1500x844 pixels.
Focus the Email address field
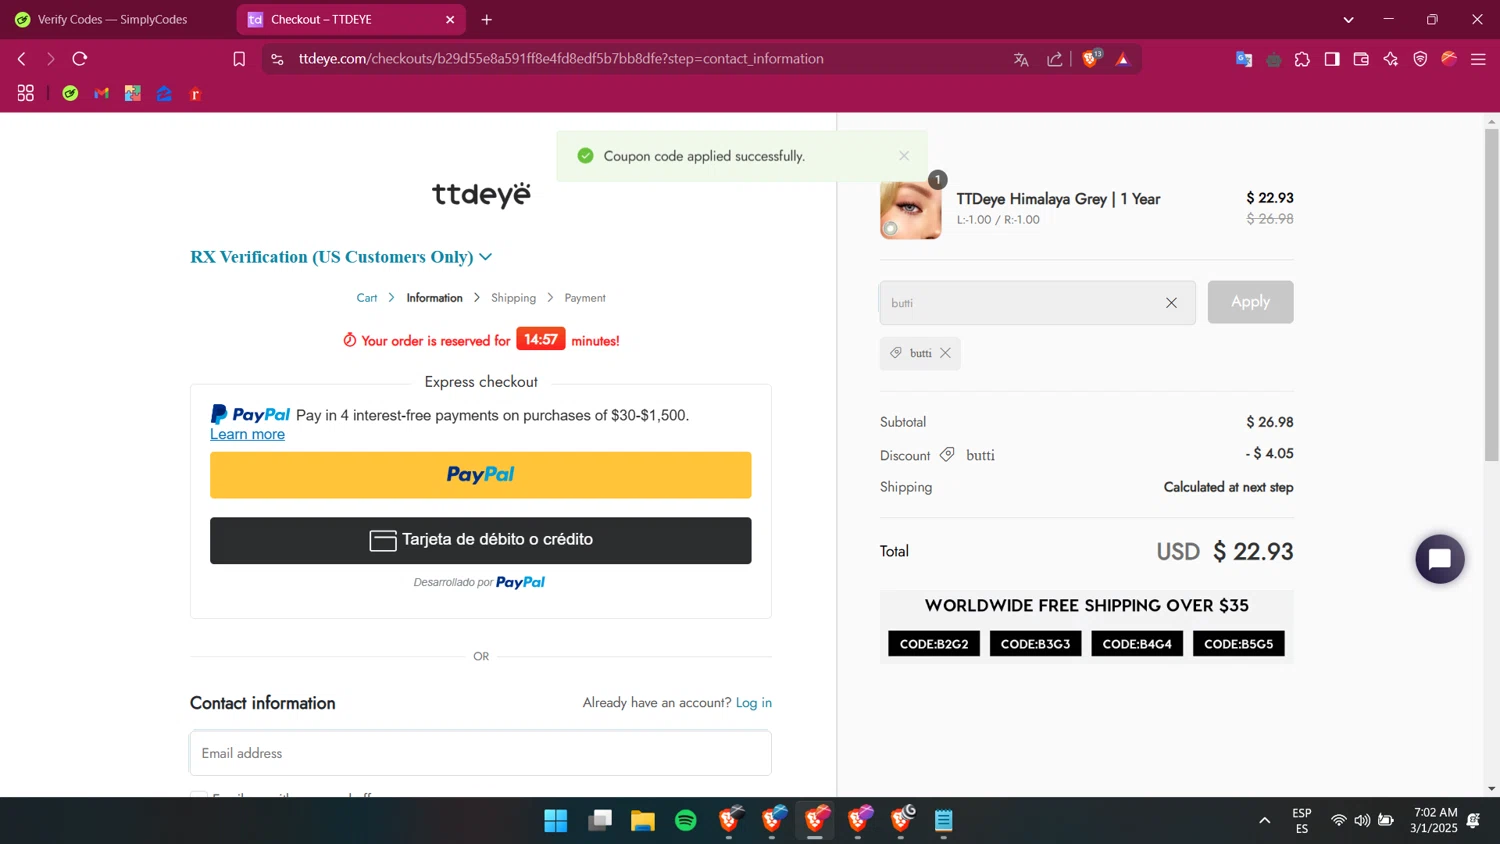click(480, 753)
